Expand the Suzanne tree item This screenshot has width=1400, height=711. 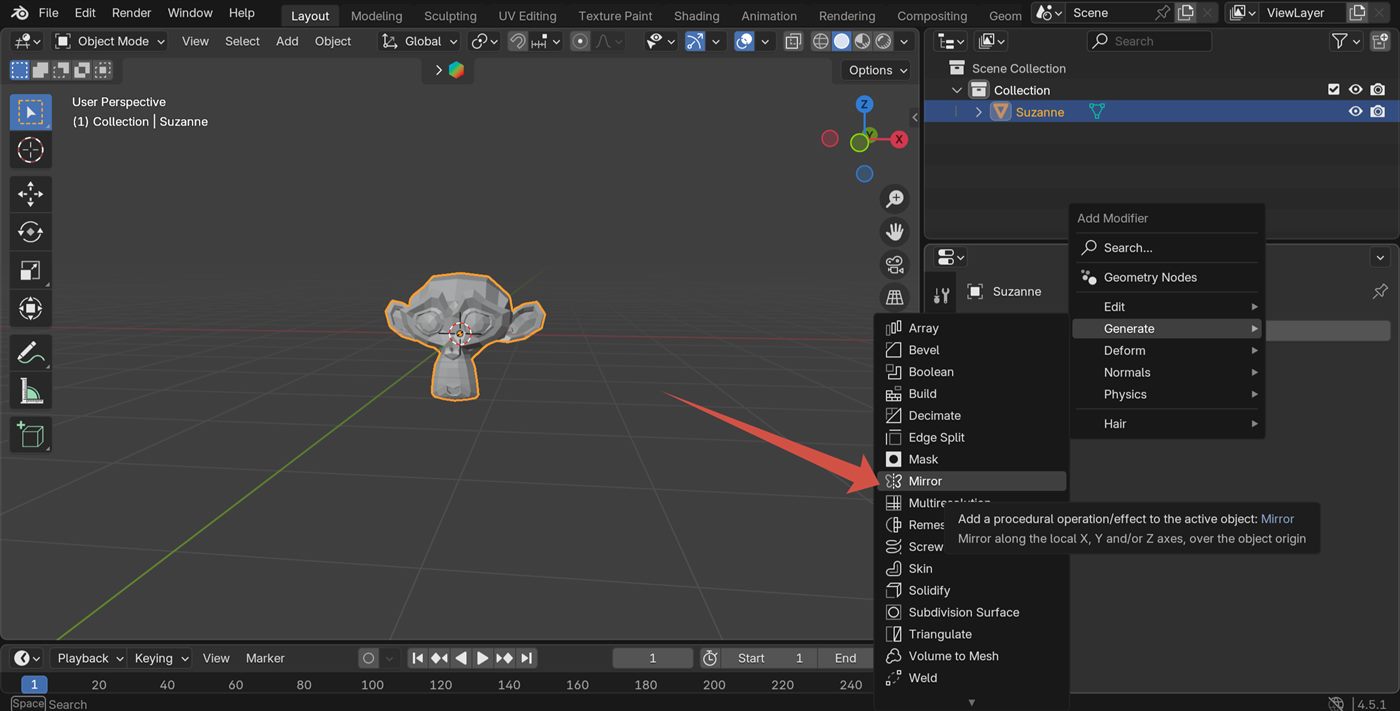[x=979, y=112]
